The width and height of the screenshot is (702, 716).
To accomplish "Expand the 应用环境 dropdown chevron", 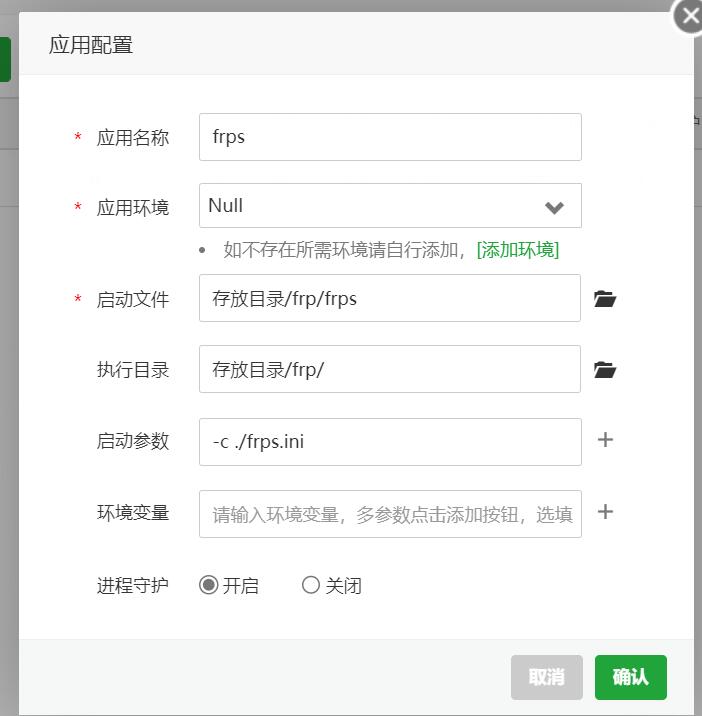I will (x=554, y=207).
